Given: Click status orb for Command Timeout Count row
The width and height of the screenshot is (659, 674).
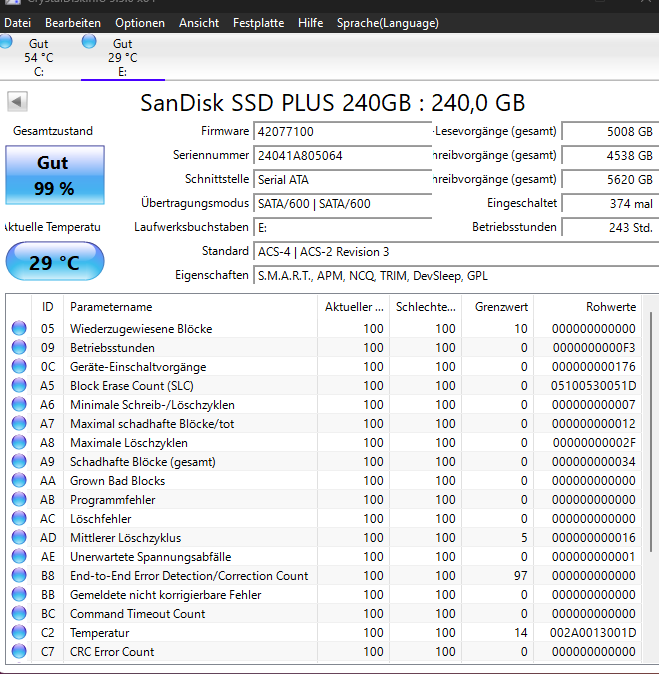Looking at the screenshot, I should tap(19, 613).
